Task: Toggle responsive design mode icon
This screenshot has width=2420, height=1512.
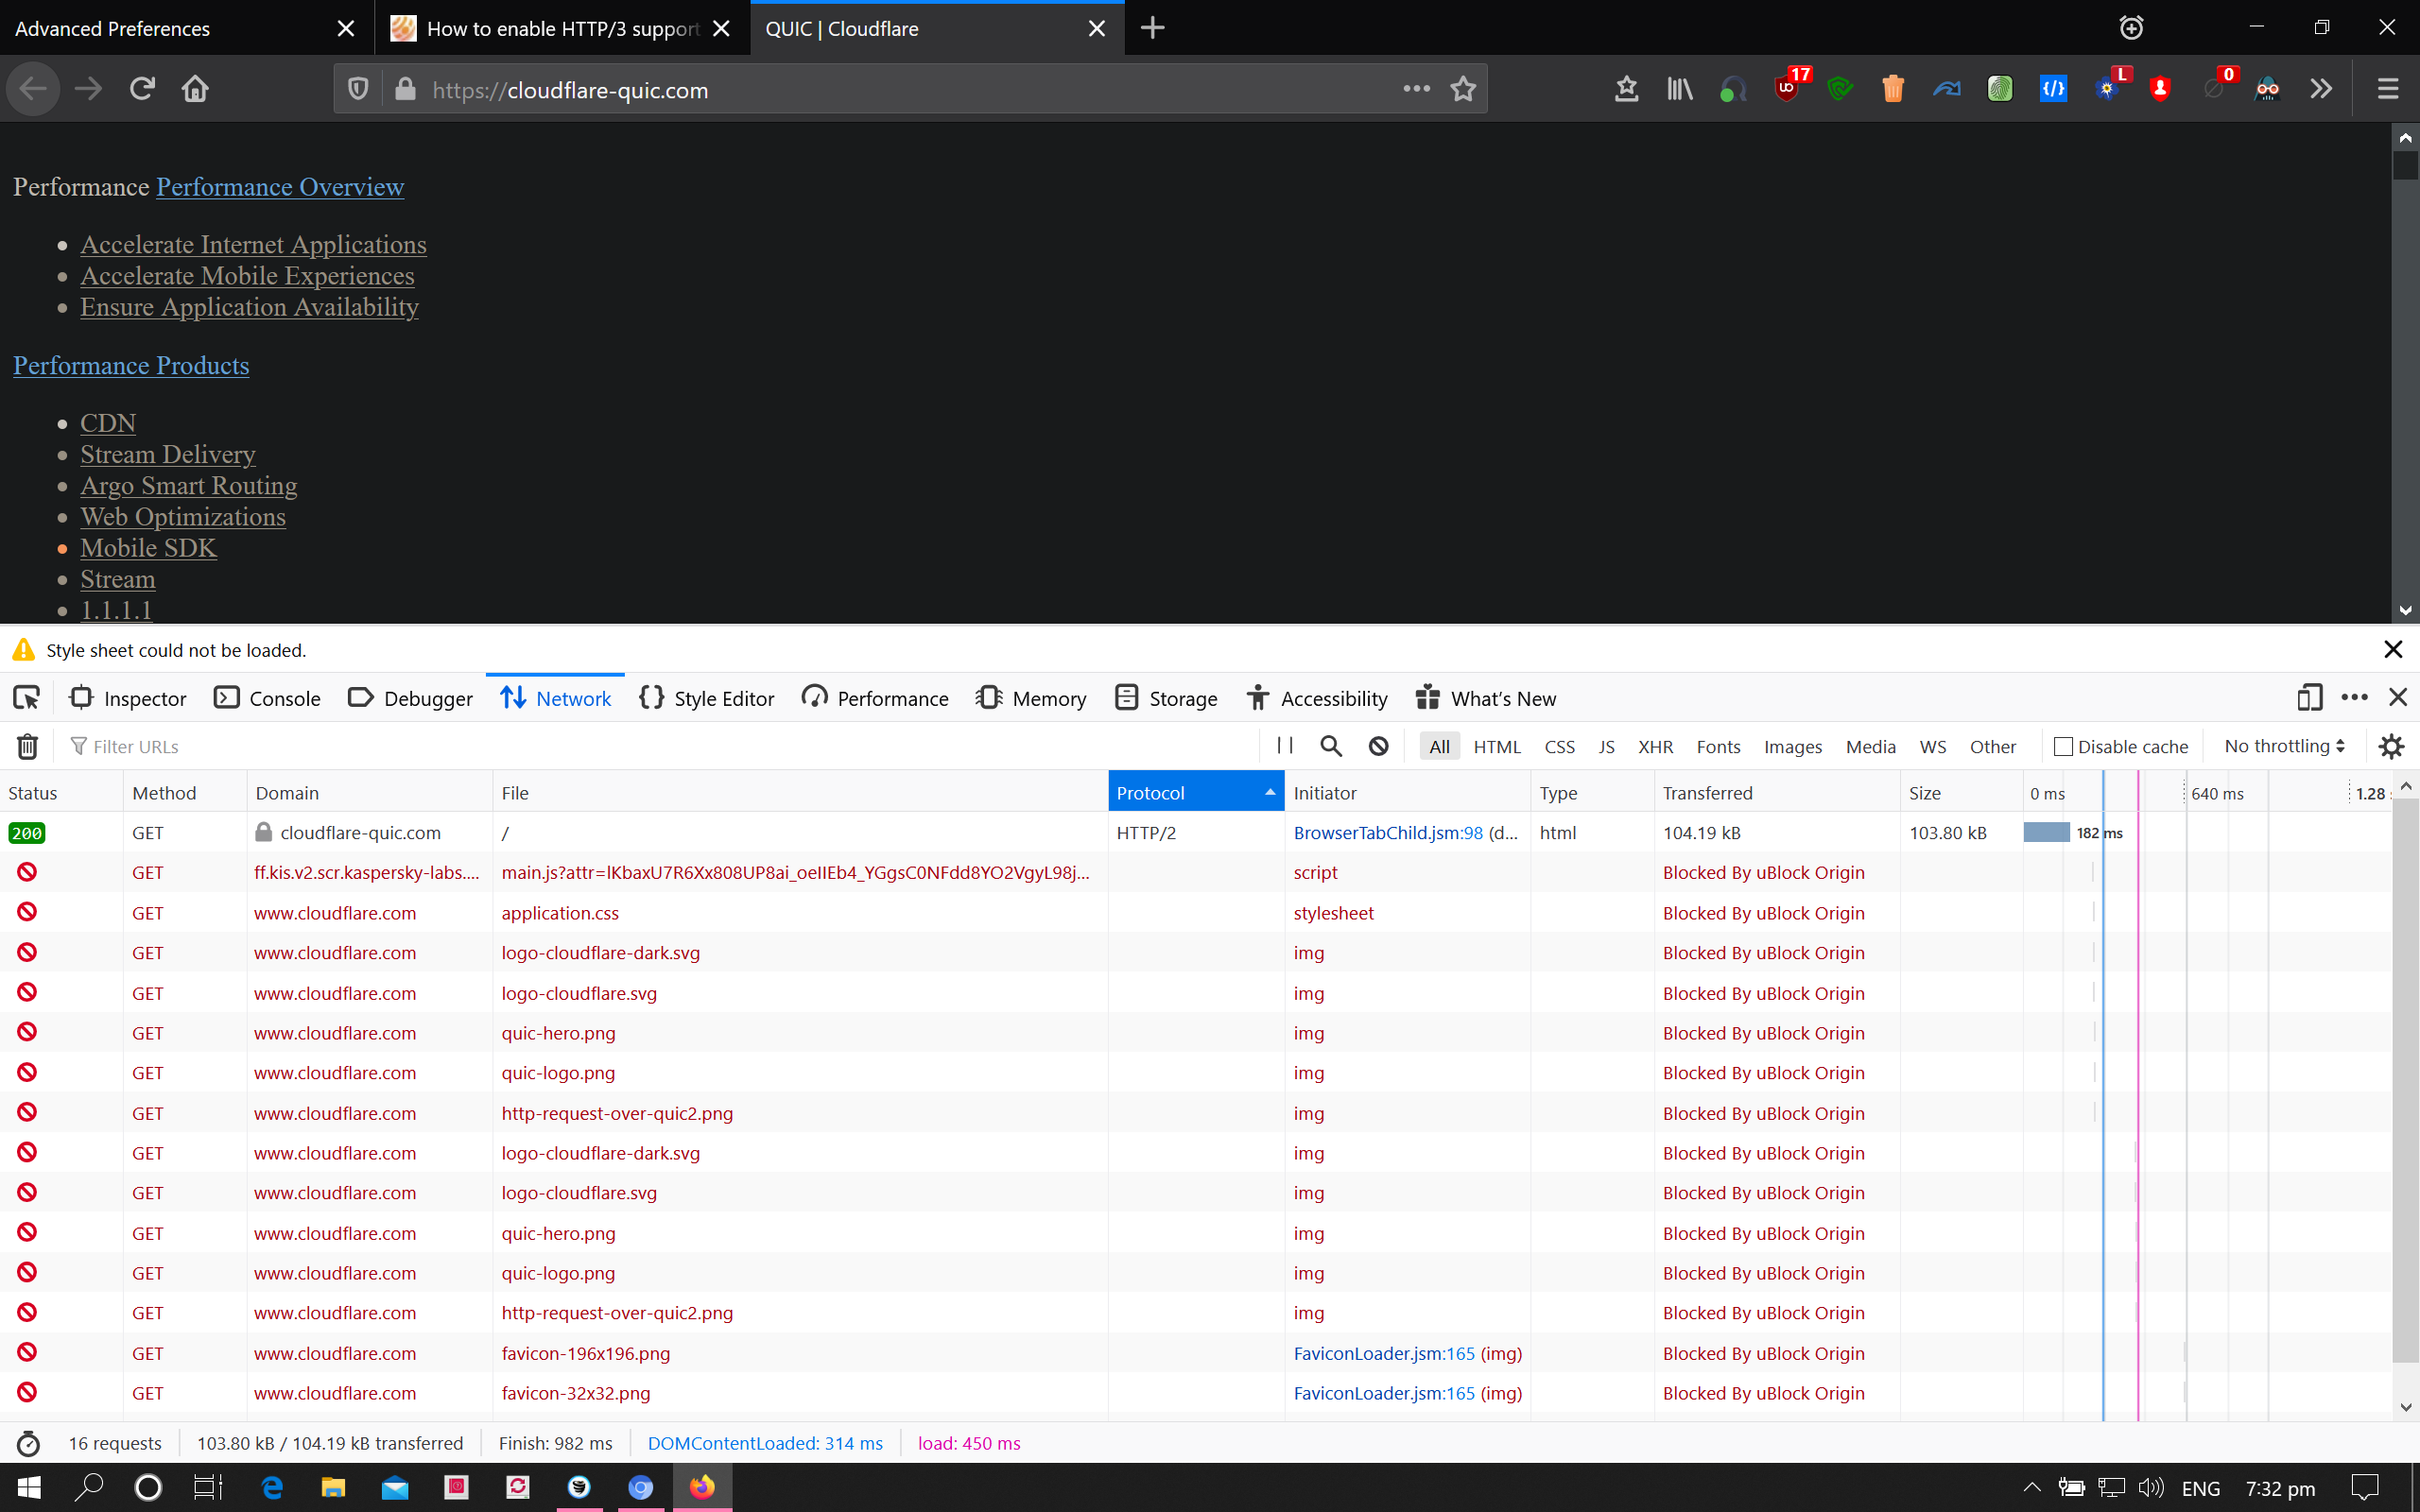Action: [x=2309, y=697]
